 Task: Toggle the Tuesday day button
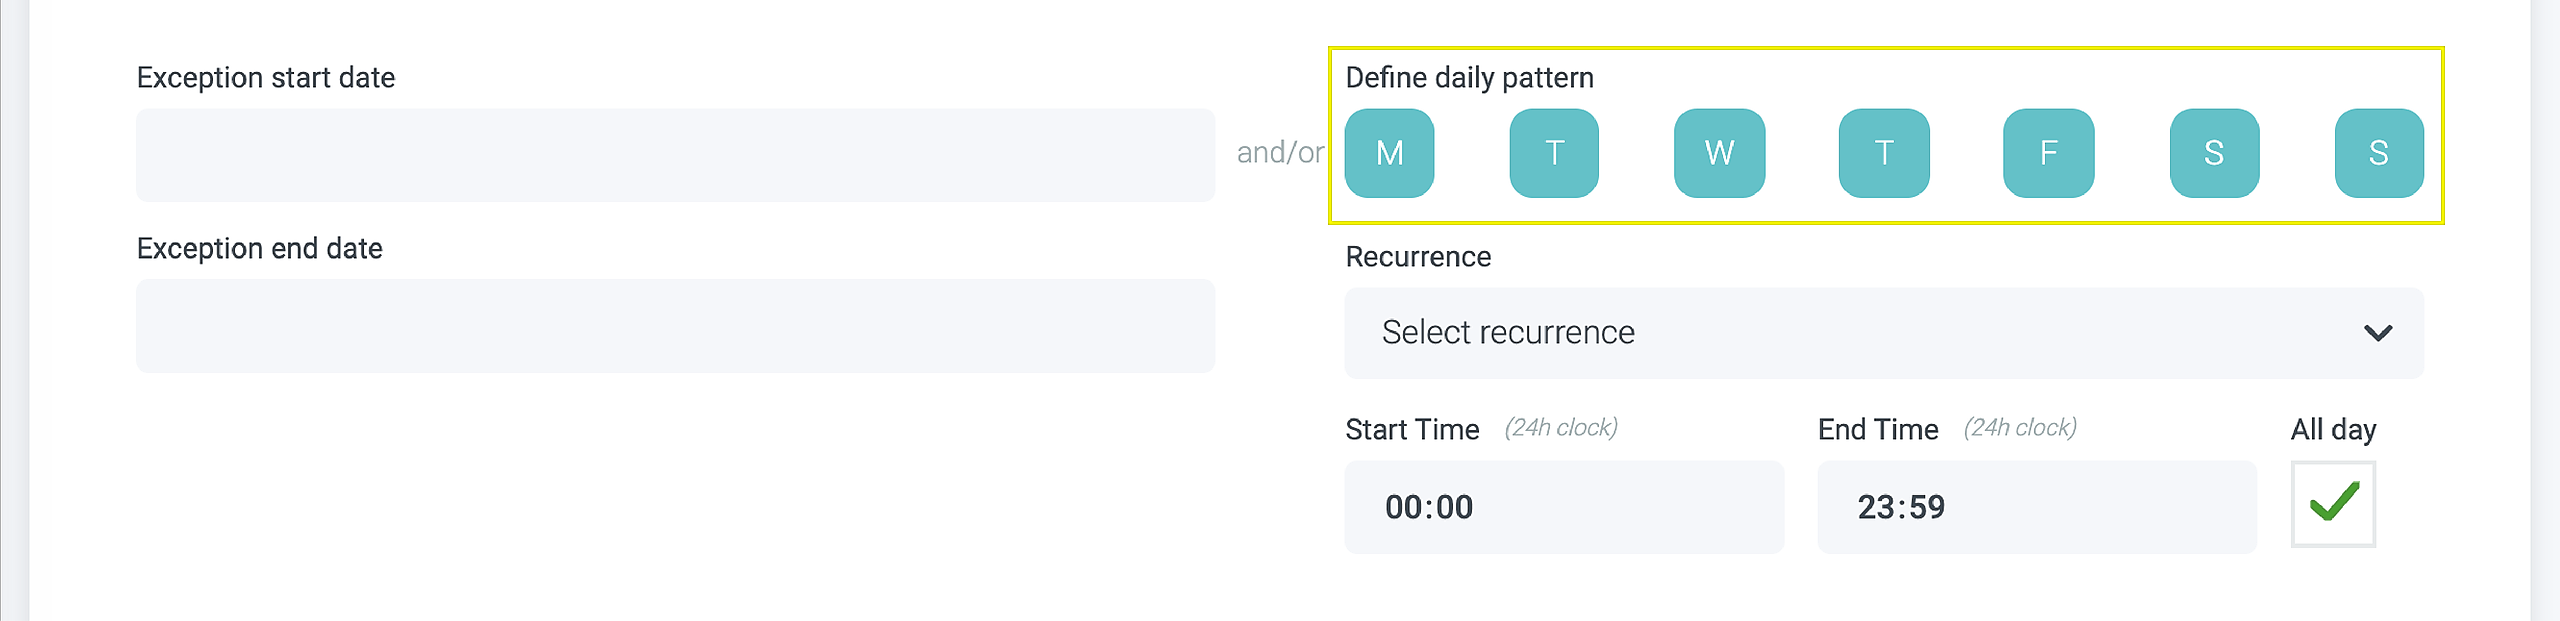[x=1554, y=153]
